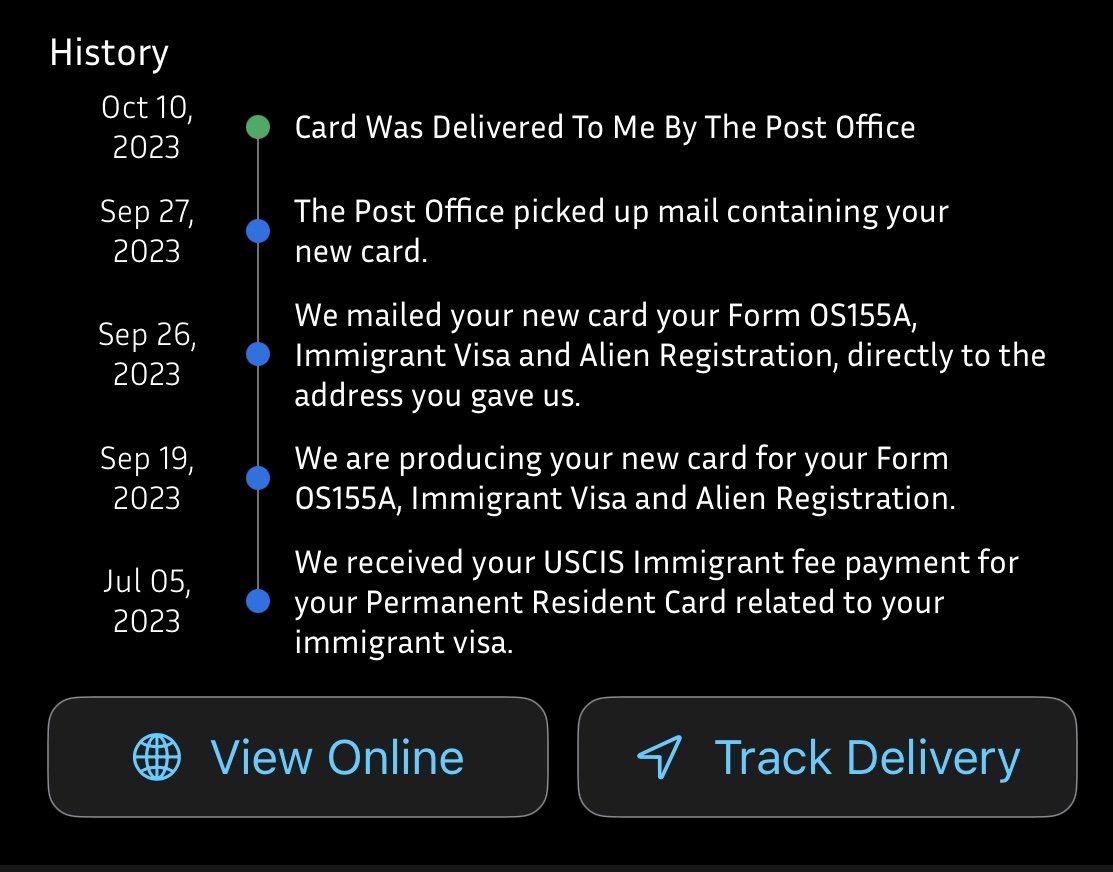
Task: Select the Sep 19 timeline dot
Action: tap(258, 478)
